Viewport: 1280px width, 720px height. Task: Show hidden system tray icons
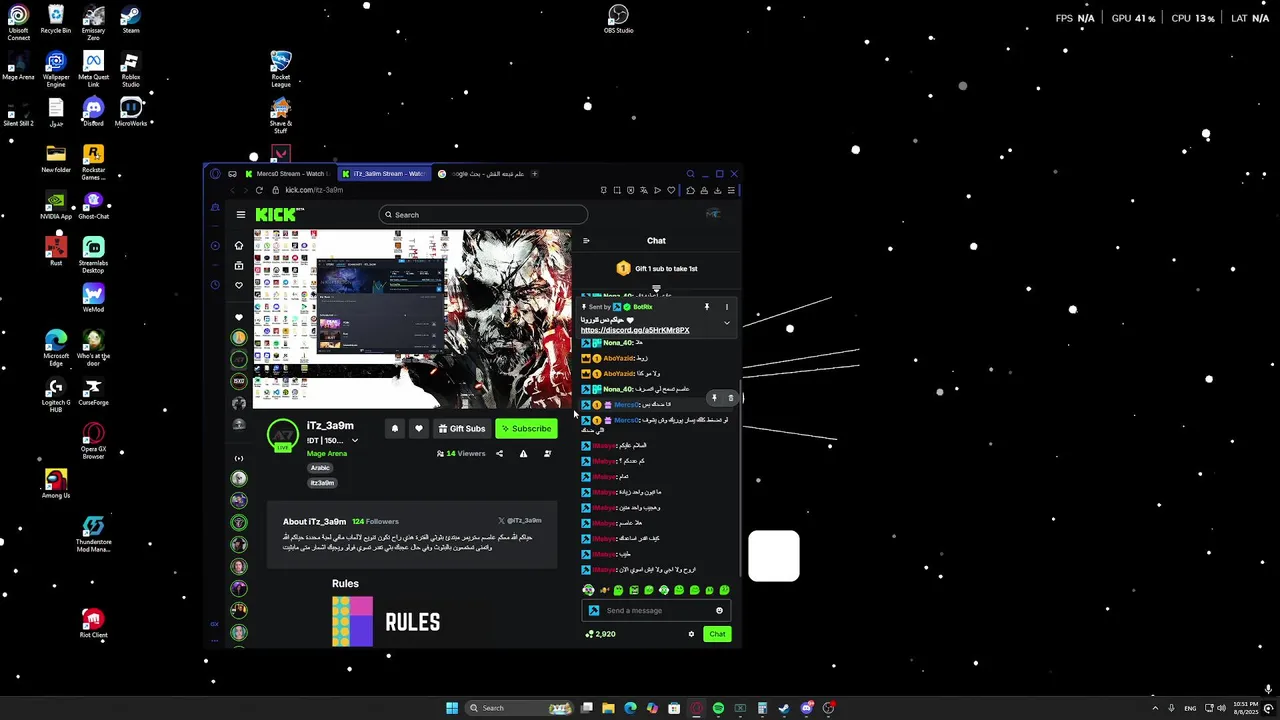coord(1155,708)
